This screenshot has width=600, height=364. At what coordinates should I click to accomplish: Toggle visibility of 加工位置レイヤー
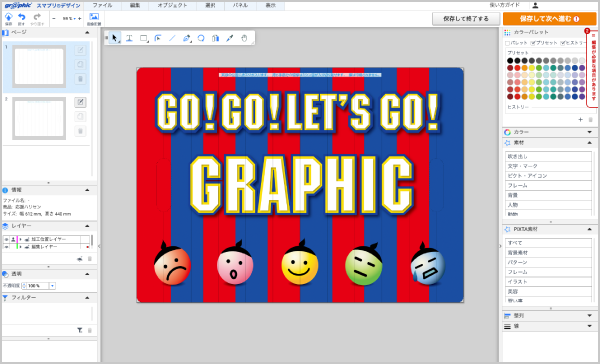pyautogui.click(x=6, y=239)
